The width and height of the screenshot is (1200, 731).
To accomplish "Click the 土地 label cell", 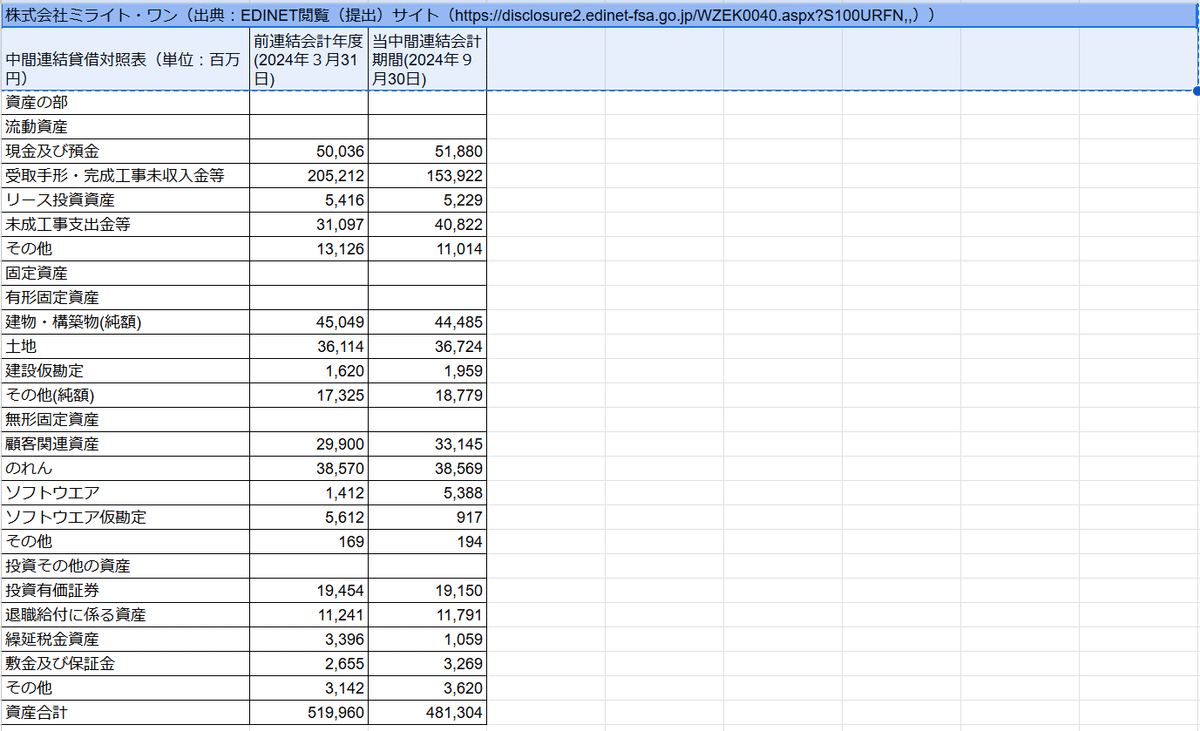I will click(x=126, y=346).
